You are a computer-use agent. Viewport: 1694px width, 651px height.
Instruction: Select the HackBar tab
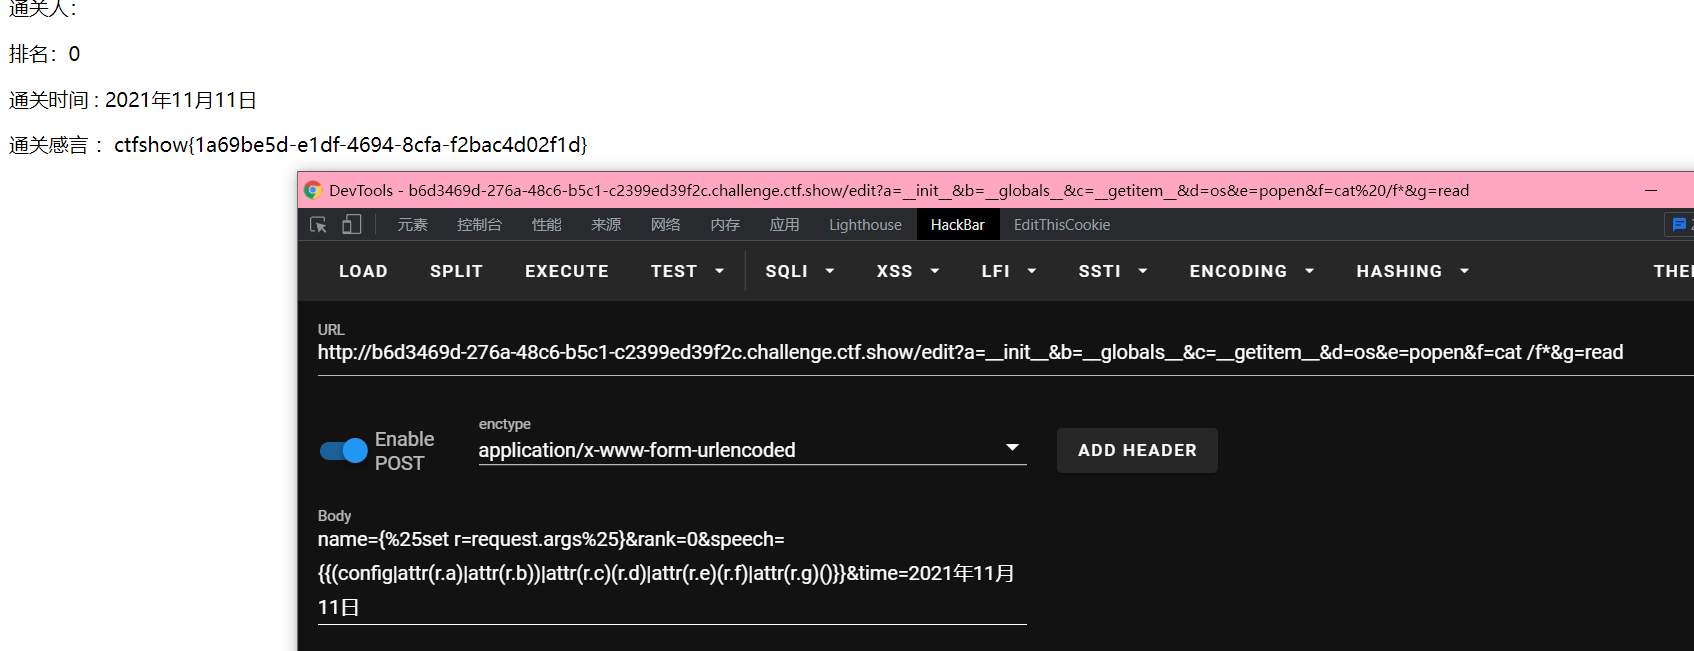click(957, 225)
